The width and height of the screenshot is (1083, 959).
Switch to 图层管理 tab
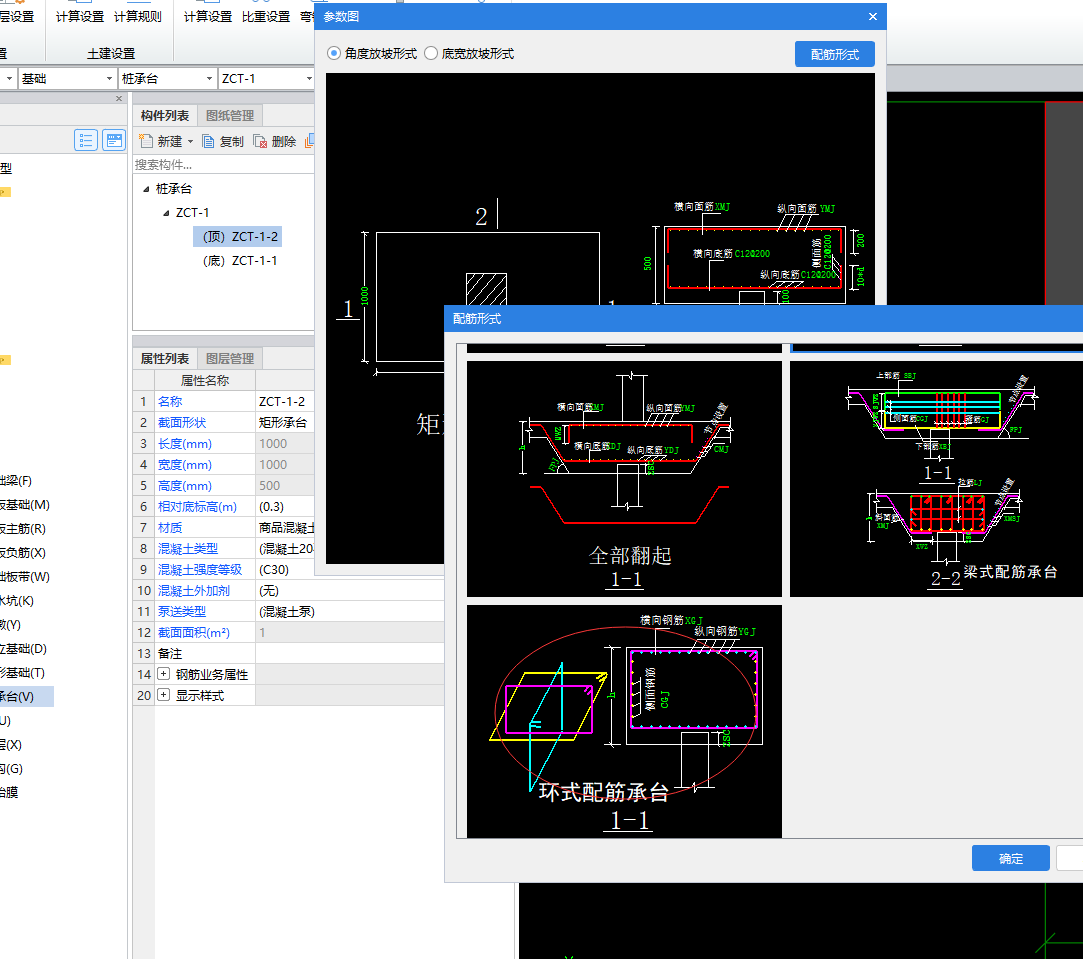coord(230,359)
